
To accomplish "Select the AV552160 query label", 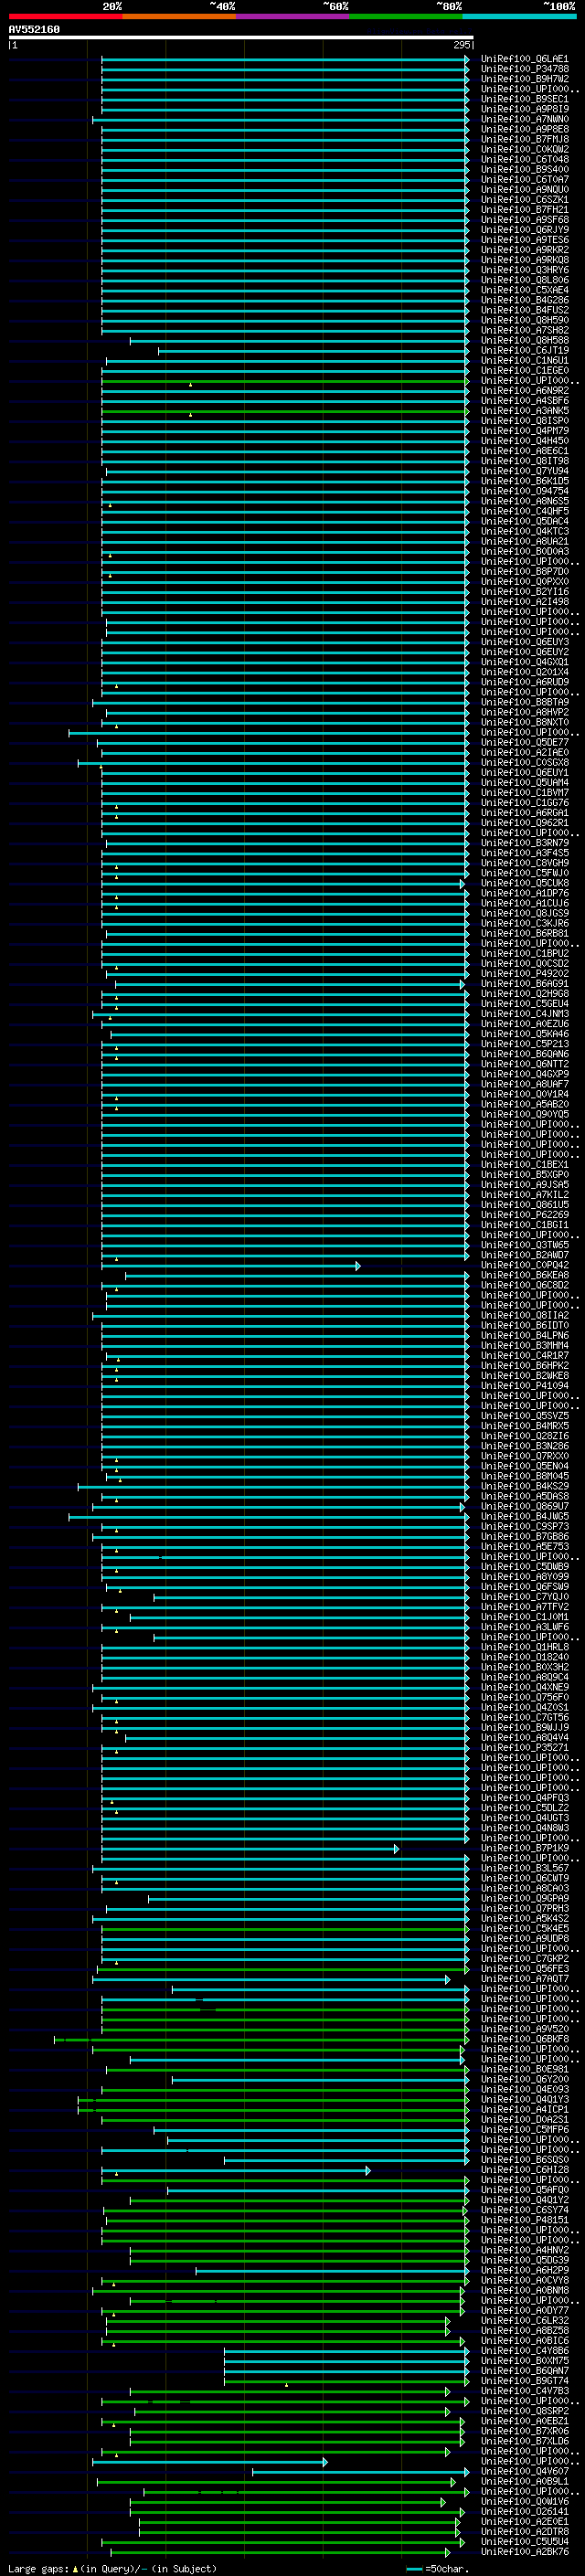I will click(x=34, y=29).
